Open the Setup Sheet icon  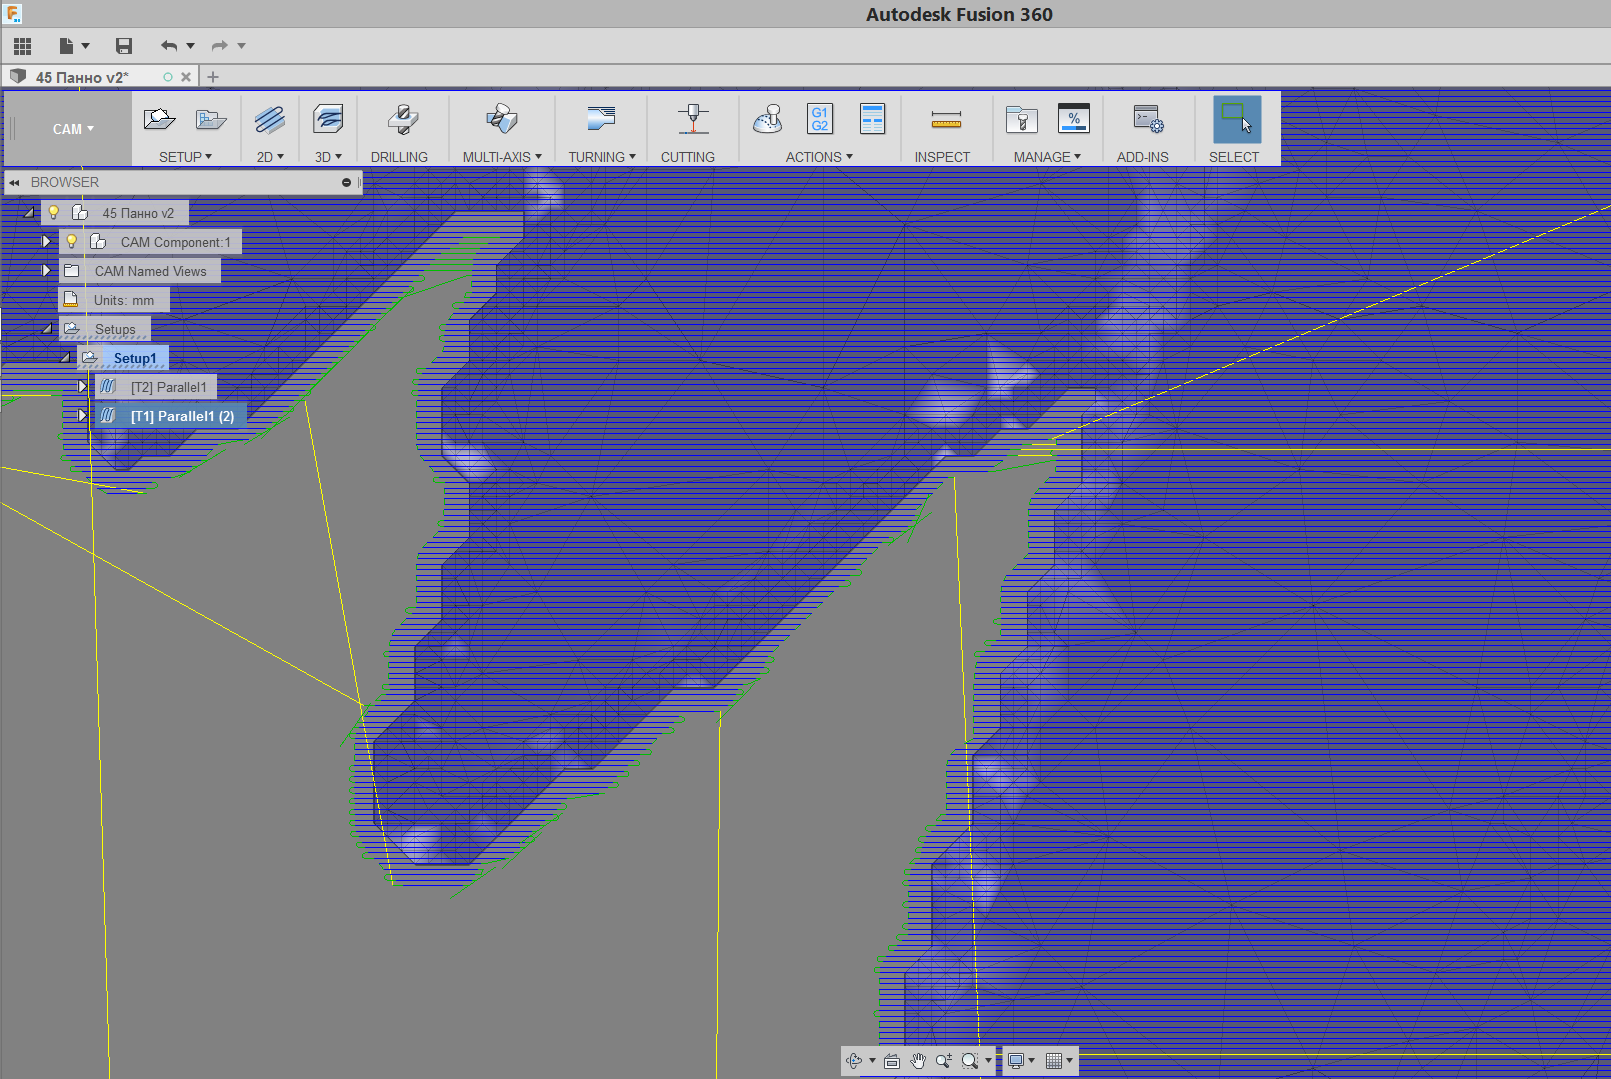point(873,119)
